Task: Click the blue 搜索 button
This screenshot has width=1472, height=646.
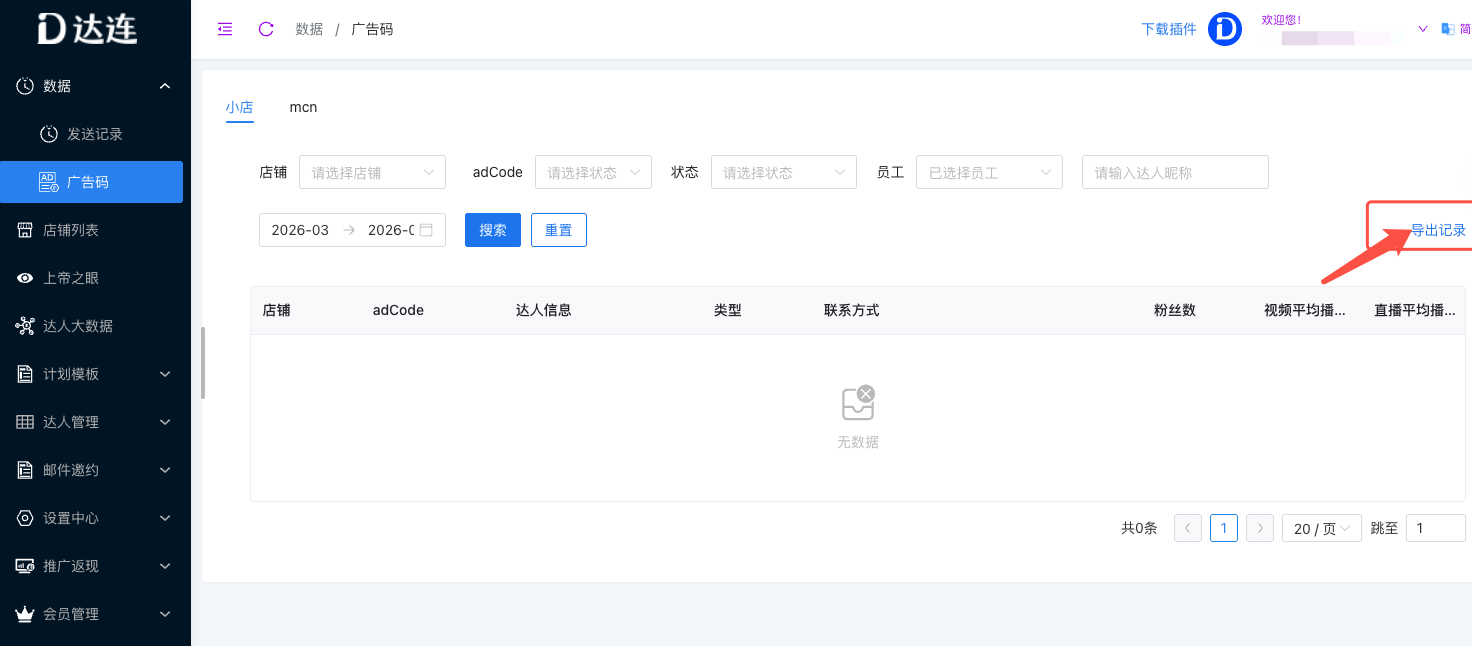Action: click(x=492, y=230)
